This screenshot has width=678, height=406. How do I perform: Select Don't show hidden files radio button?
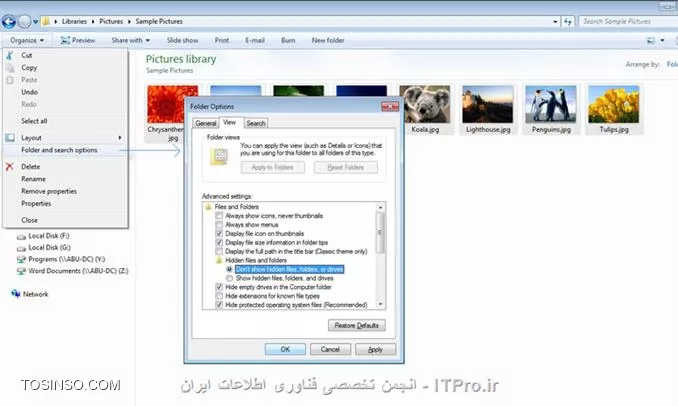point(229,269)
